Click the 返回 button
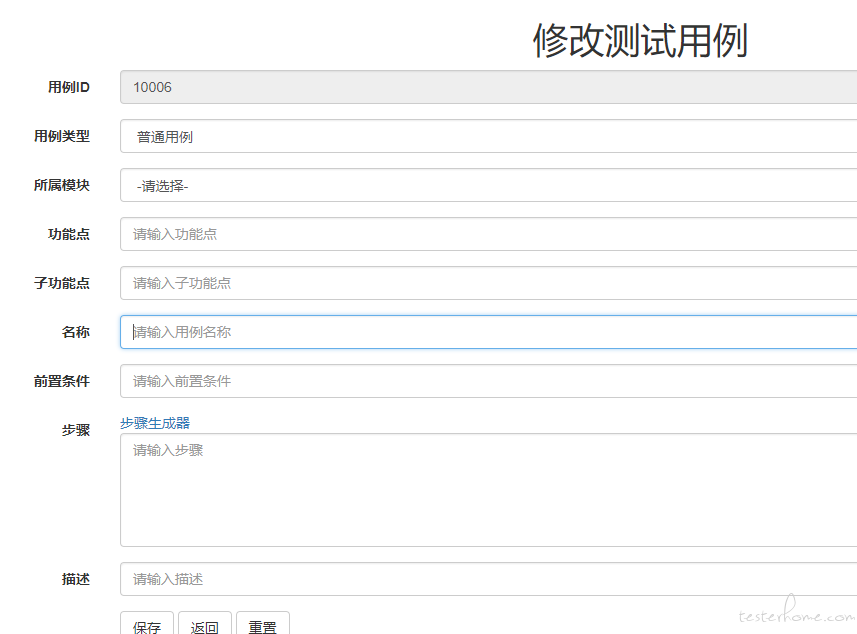This screenshot has width=857, height=634. tap(205, 625)
